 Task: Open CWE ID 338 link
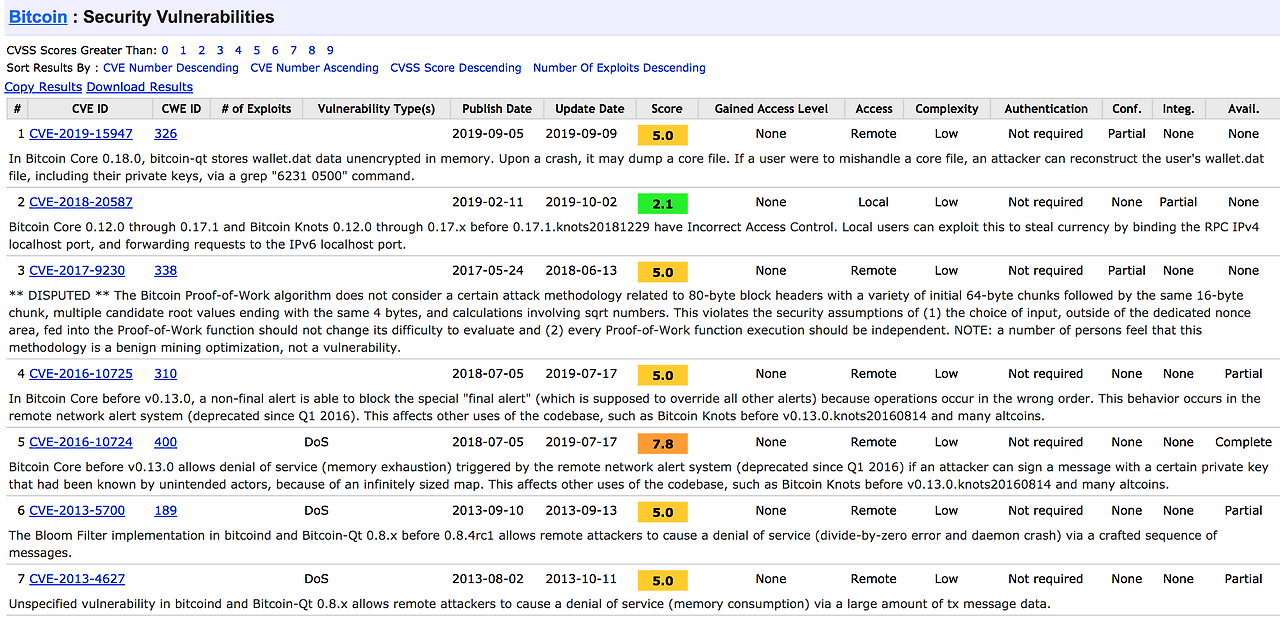coord(166,270)
